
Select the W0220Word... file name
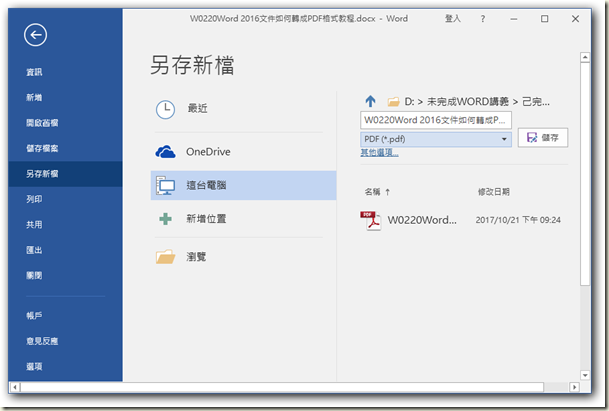422,220
